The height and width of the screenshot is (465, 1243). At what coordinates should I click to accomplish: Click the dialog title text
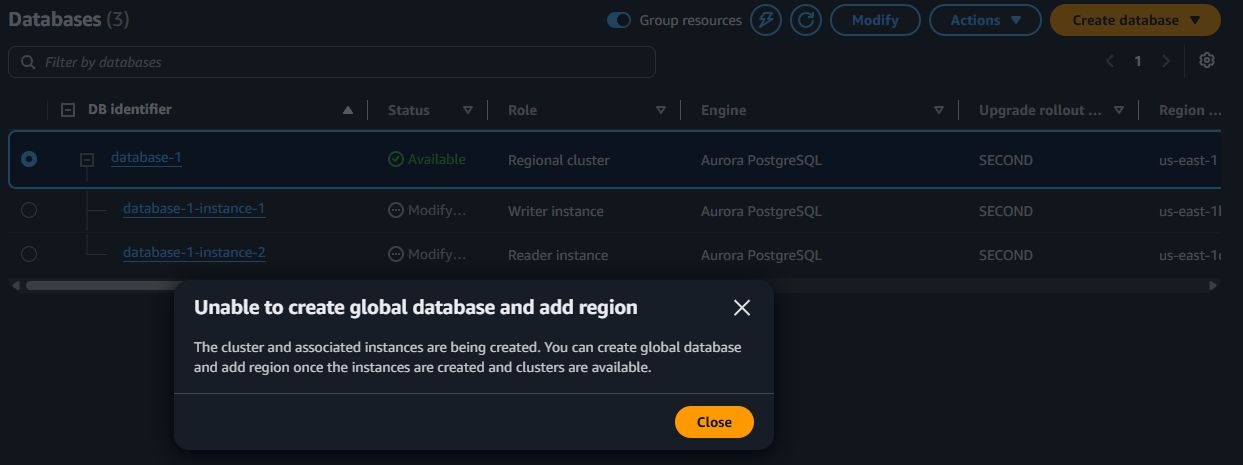[x=416, y=307]
